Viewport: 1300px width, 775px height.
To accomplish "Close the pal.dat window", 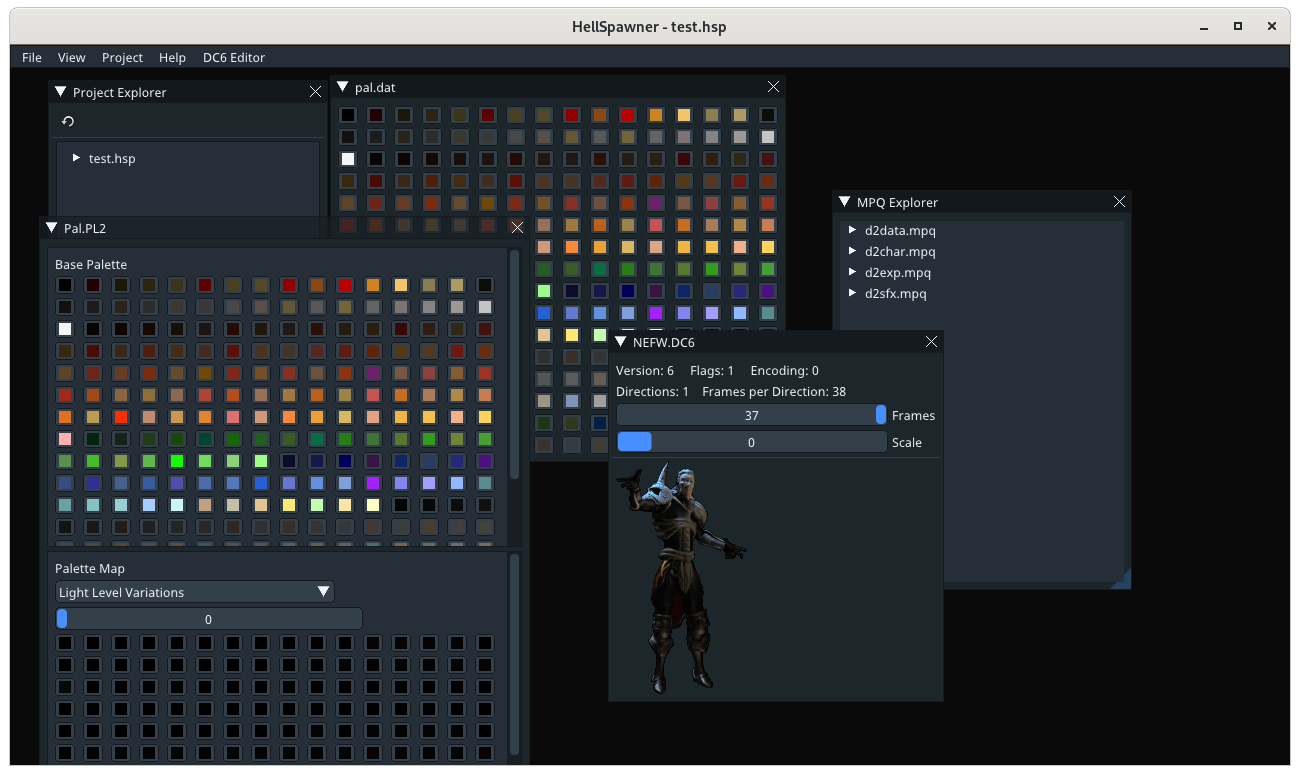I will pos(773,87).
